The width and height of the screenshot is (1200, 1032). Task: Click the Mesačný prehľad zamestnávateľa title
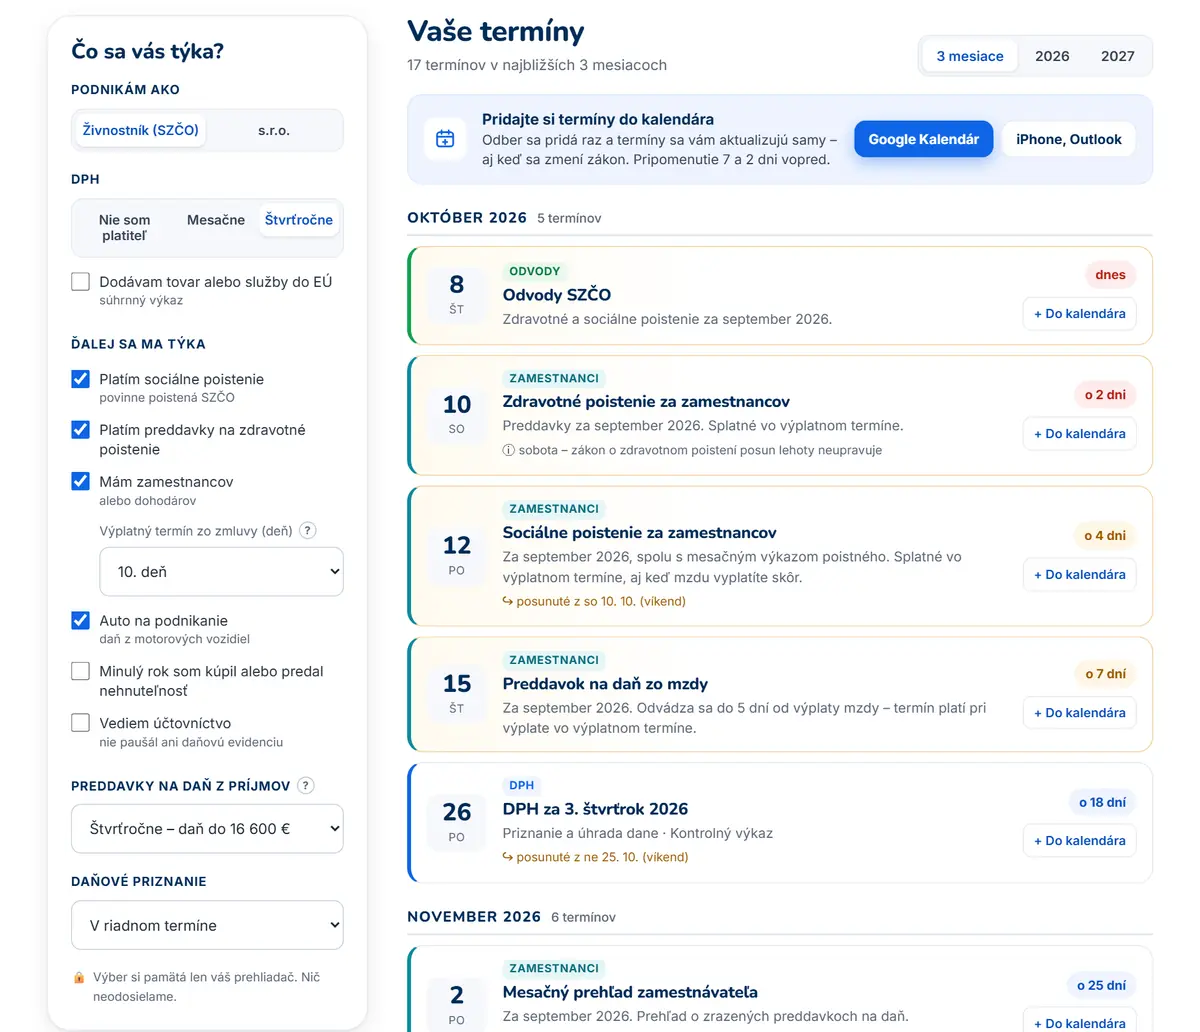(630, 993)
